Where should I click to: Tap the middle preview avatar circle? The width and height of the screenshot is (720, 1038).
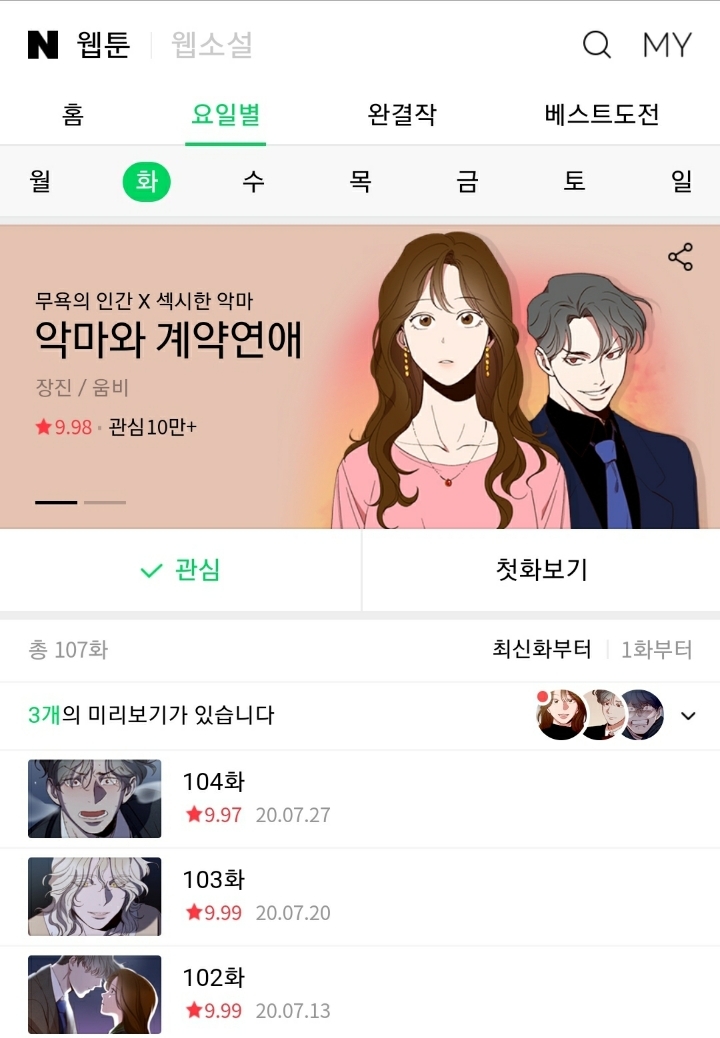[602, 715]
